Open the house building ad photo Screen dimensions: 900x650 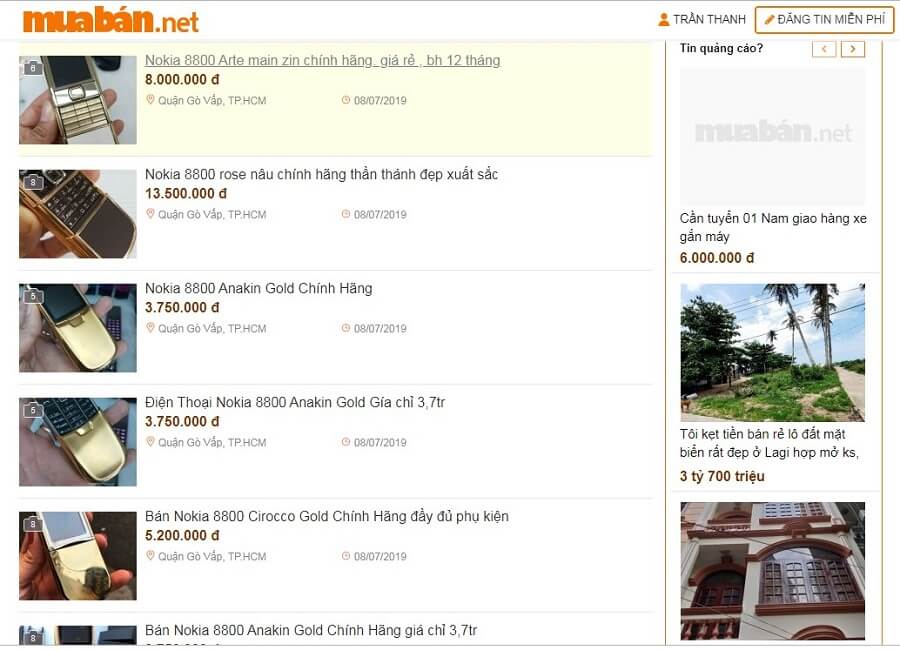pos(772,571)
